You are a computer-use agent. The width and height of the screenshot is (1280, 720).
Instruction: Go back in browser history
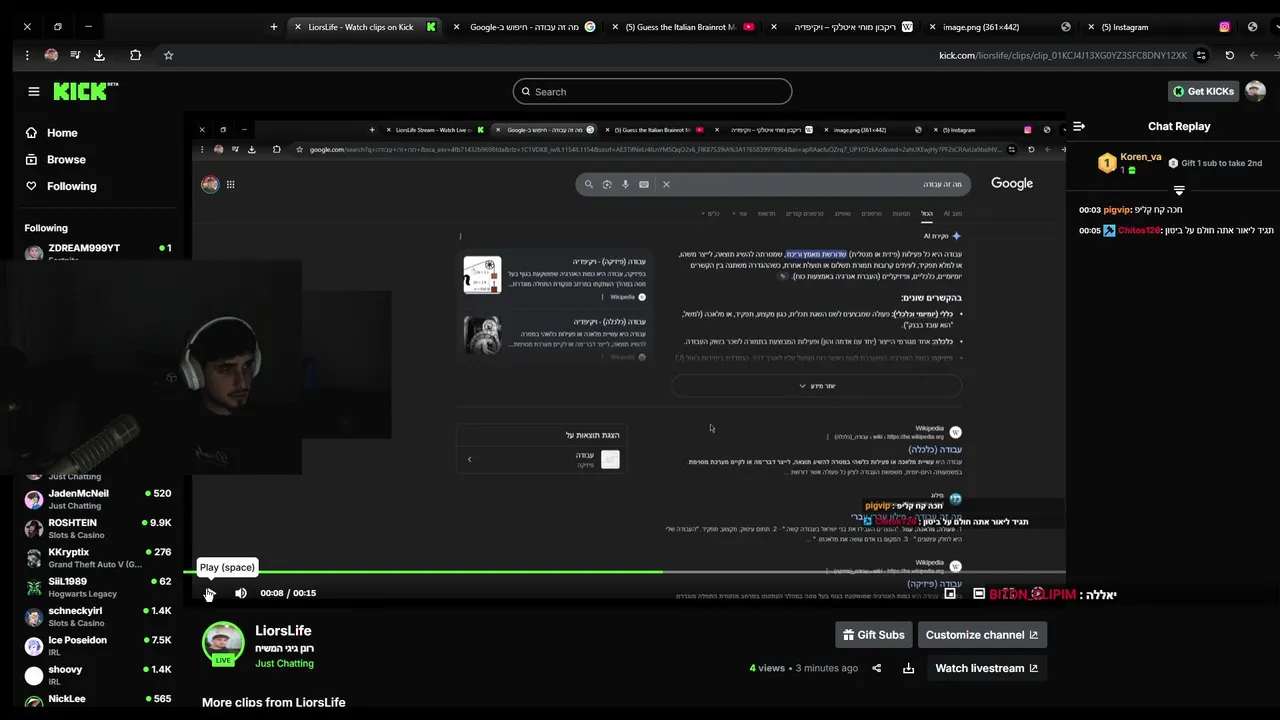(1254, 55)
